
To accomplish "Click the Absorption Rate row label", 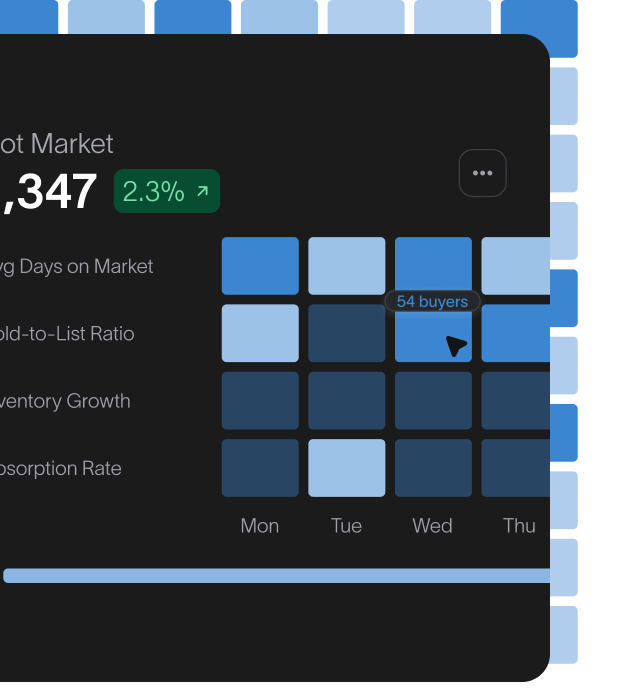I will 61,468.
